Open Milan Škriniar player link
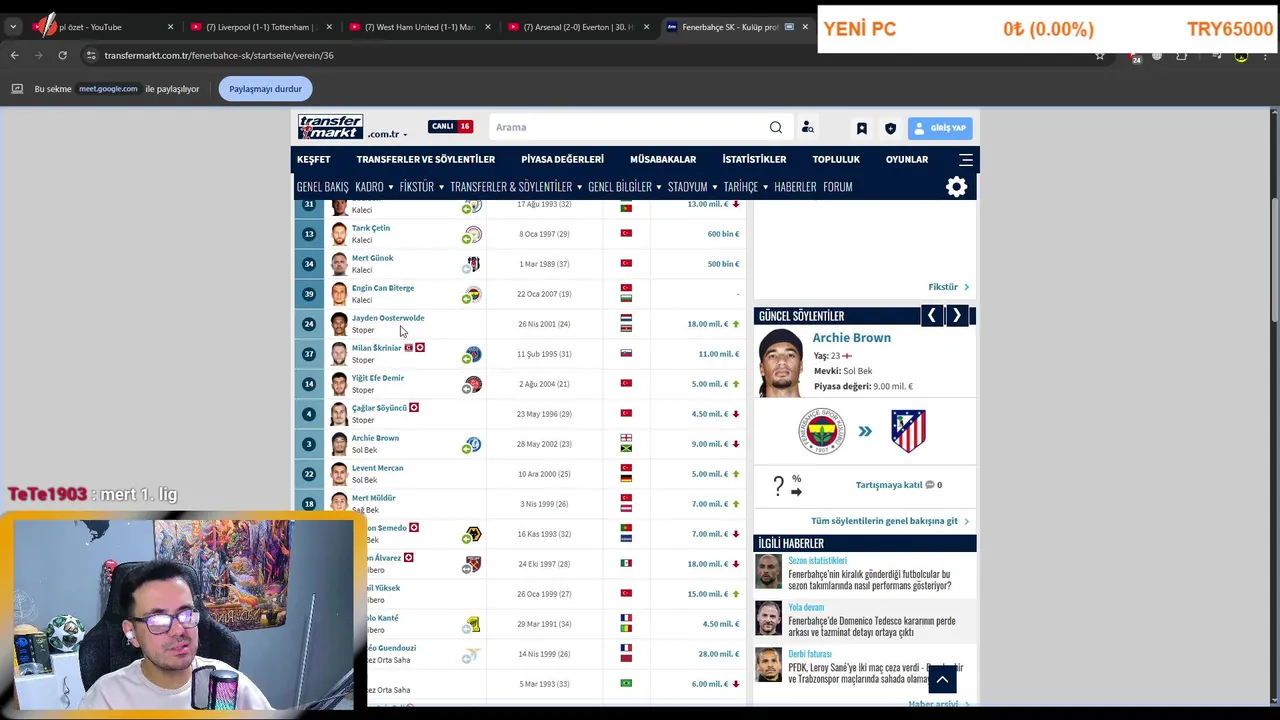 (x=376, y=348)
